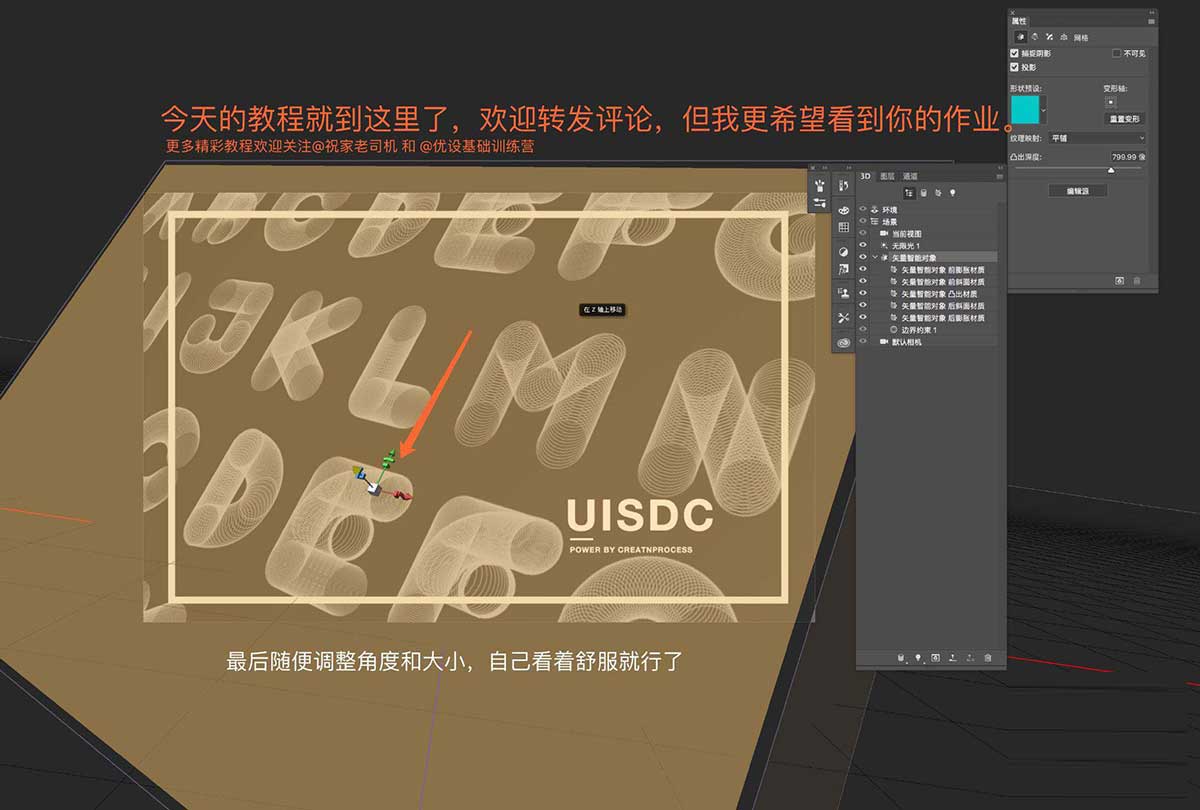This screenshot has height=810, width=1200.
Task: Select the Deform icon in Properties panel
Action: [x=1035, y=37]
